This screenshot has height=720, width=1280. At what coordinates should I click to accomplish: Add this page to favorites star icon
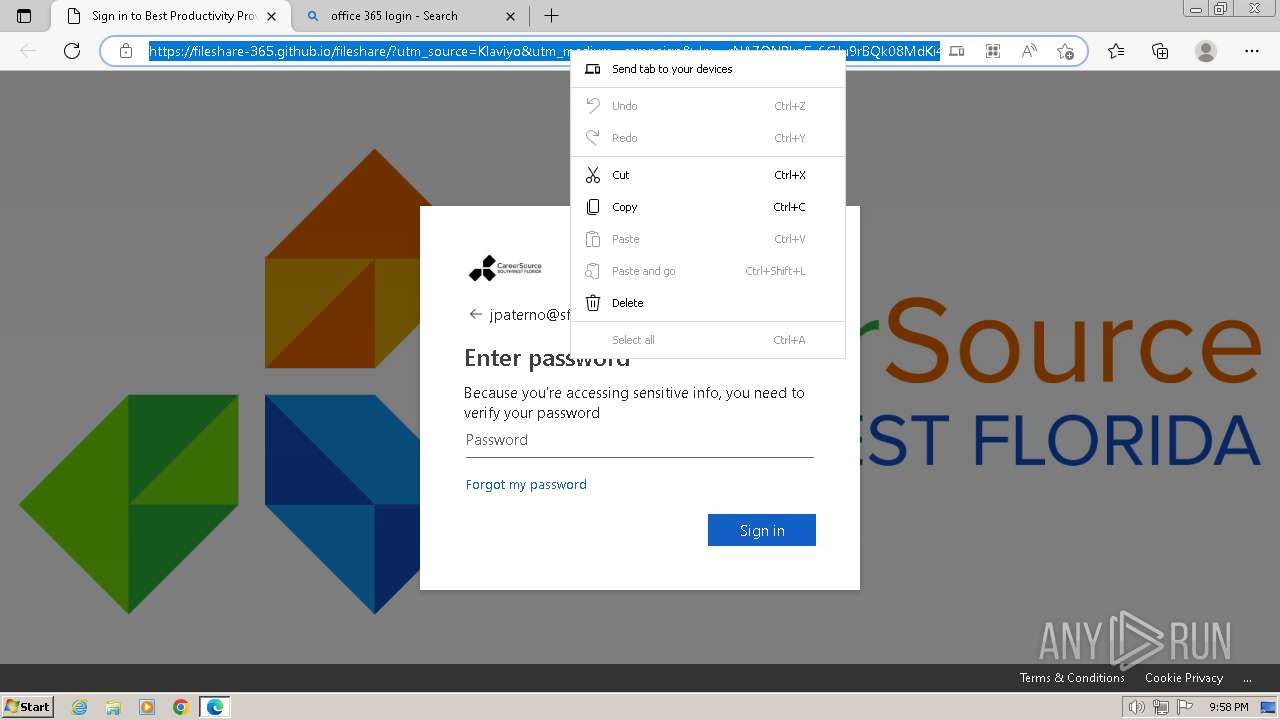coord(1065,51)
